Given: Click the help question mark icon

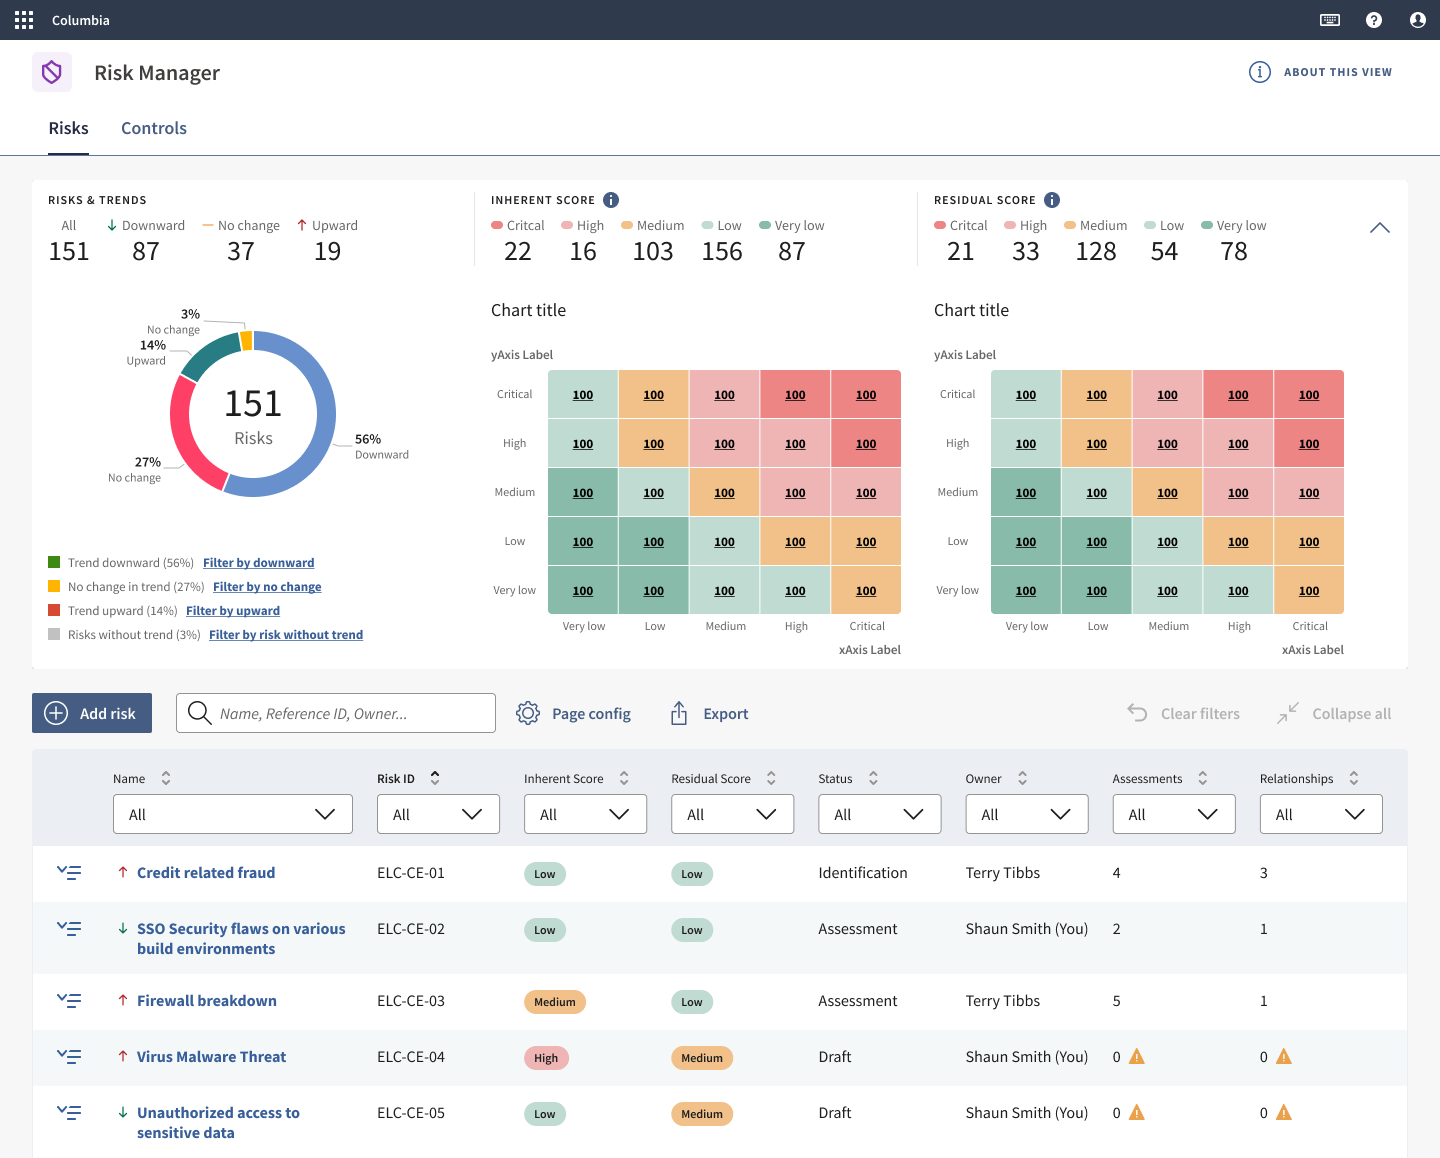Looking at the screenshot, I should tap(1374, 20).
